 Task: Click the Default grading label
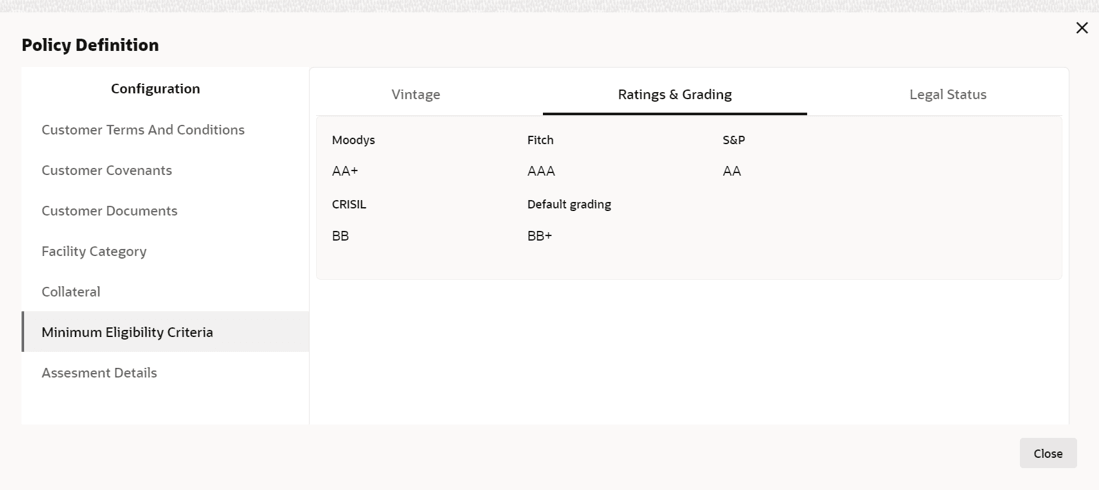point(569,204)
